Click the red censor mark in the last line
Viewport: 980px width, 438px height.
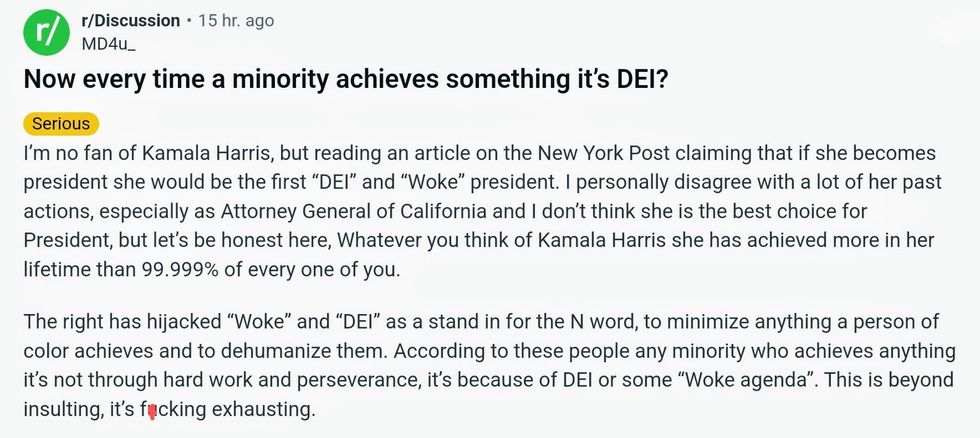[x=152, y=411]
